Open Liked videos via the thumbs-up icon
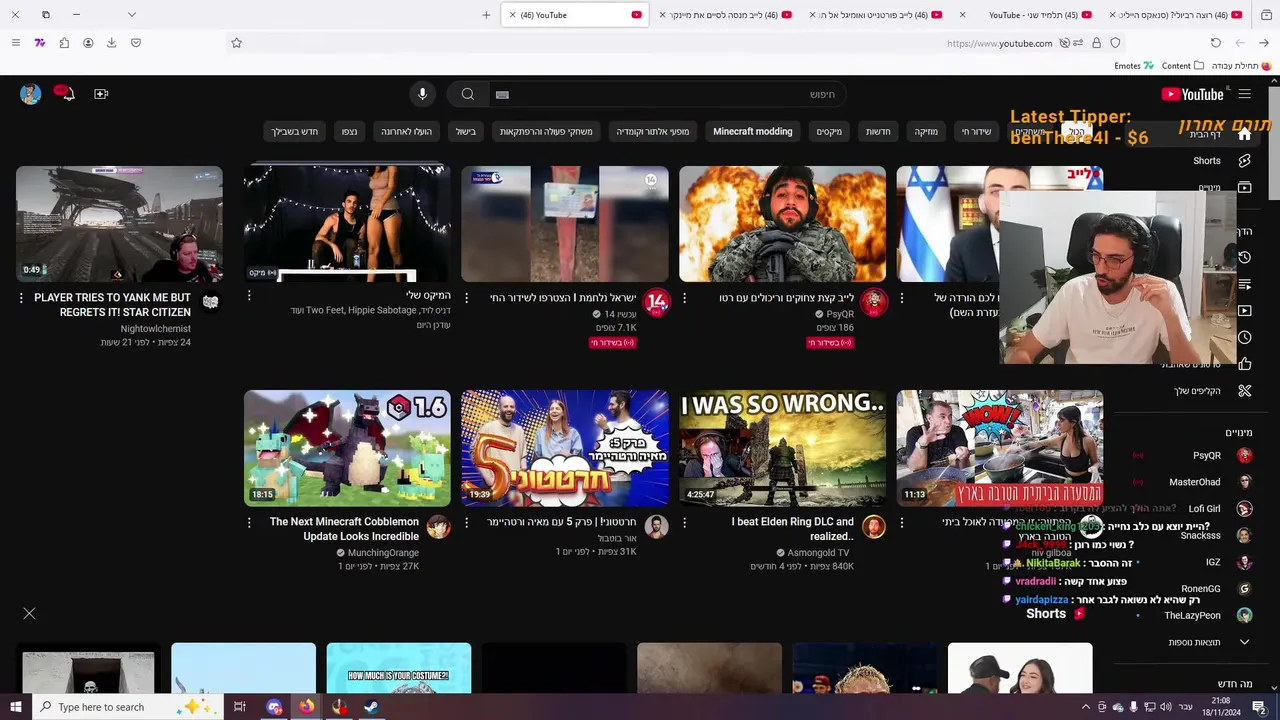The width and height of the screenshot is (1280, 720). pyautogui.click(x=1244, y=364)
